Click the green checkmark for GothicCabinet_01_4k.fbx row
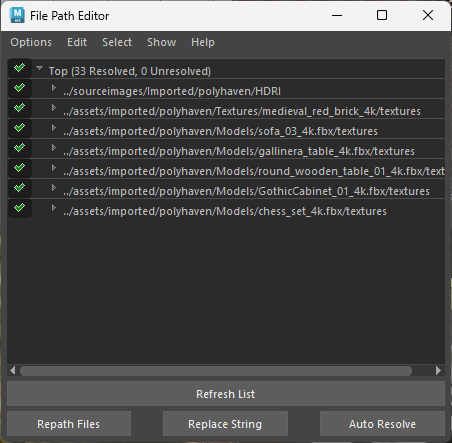452x443 pixels. [x=20, y=188]
